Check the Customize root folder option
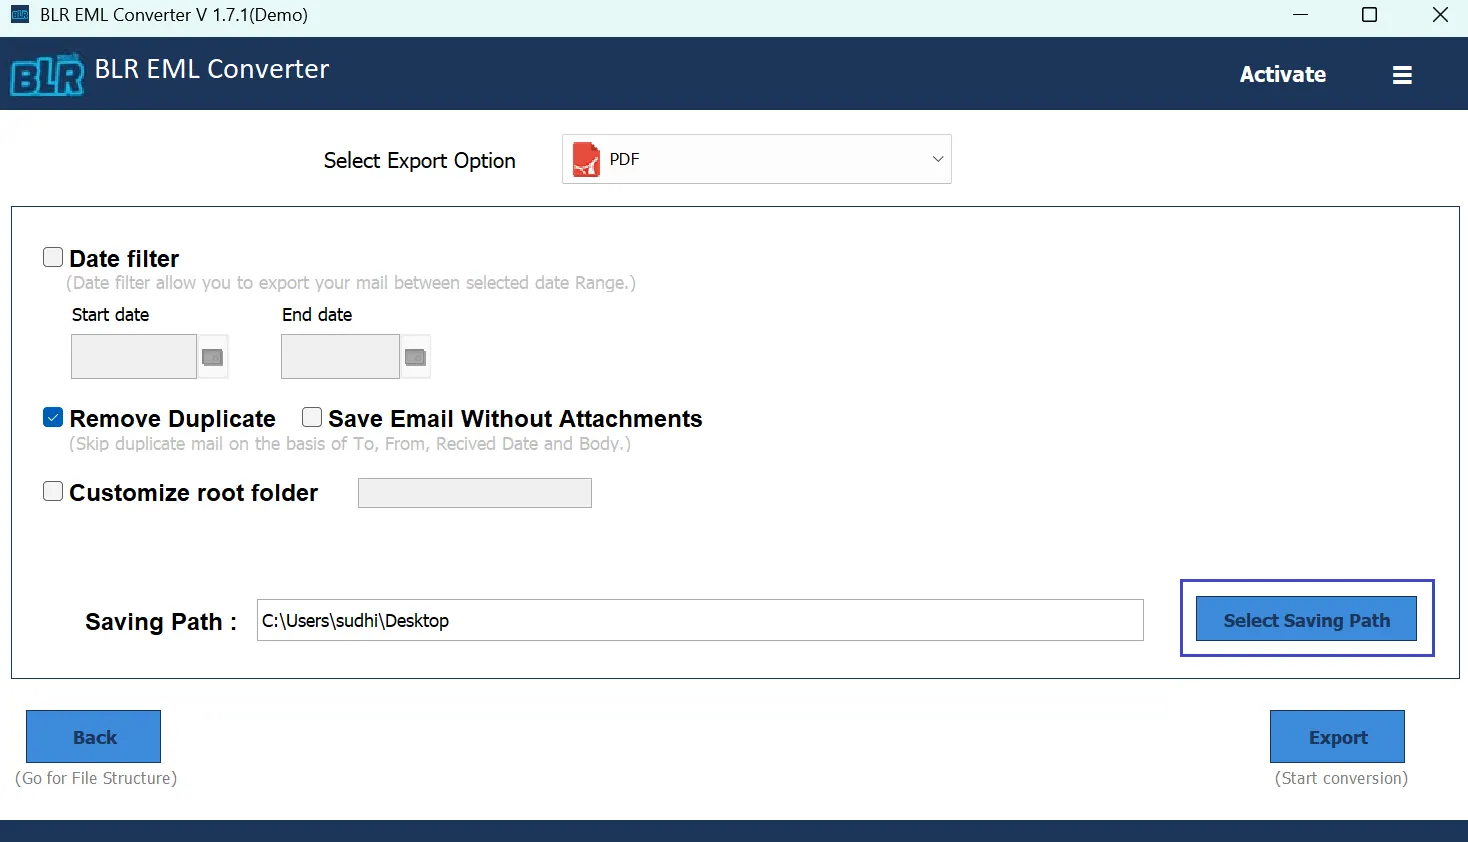The width and height of the screenshot is (1468, 842). coord(52,490)
